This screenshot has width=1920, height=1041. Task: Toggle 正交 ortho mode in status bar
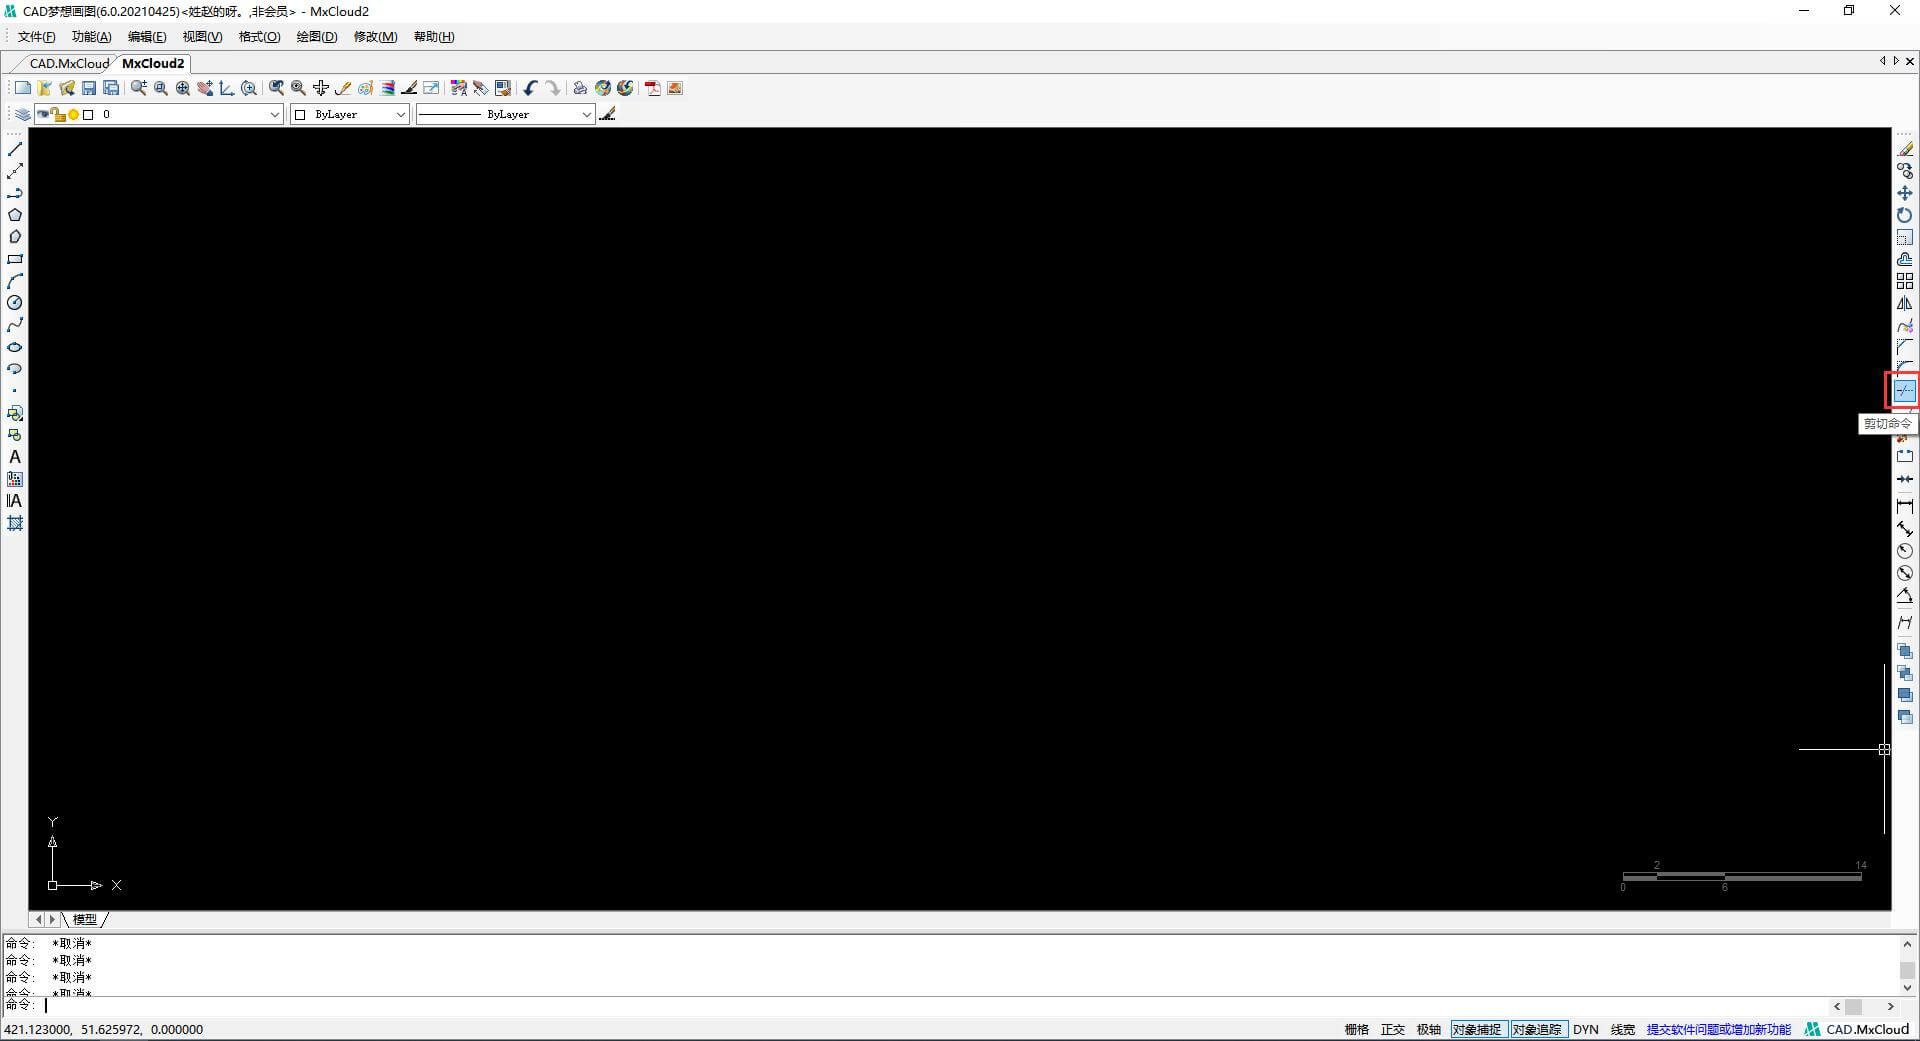[x=1392, y=1029]
